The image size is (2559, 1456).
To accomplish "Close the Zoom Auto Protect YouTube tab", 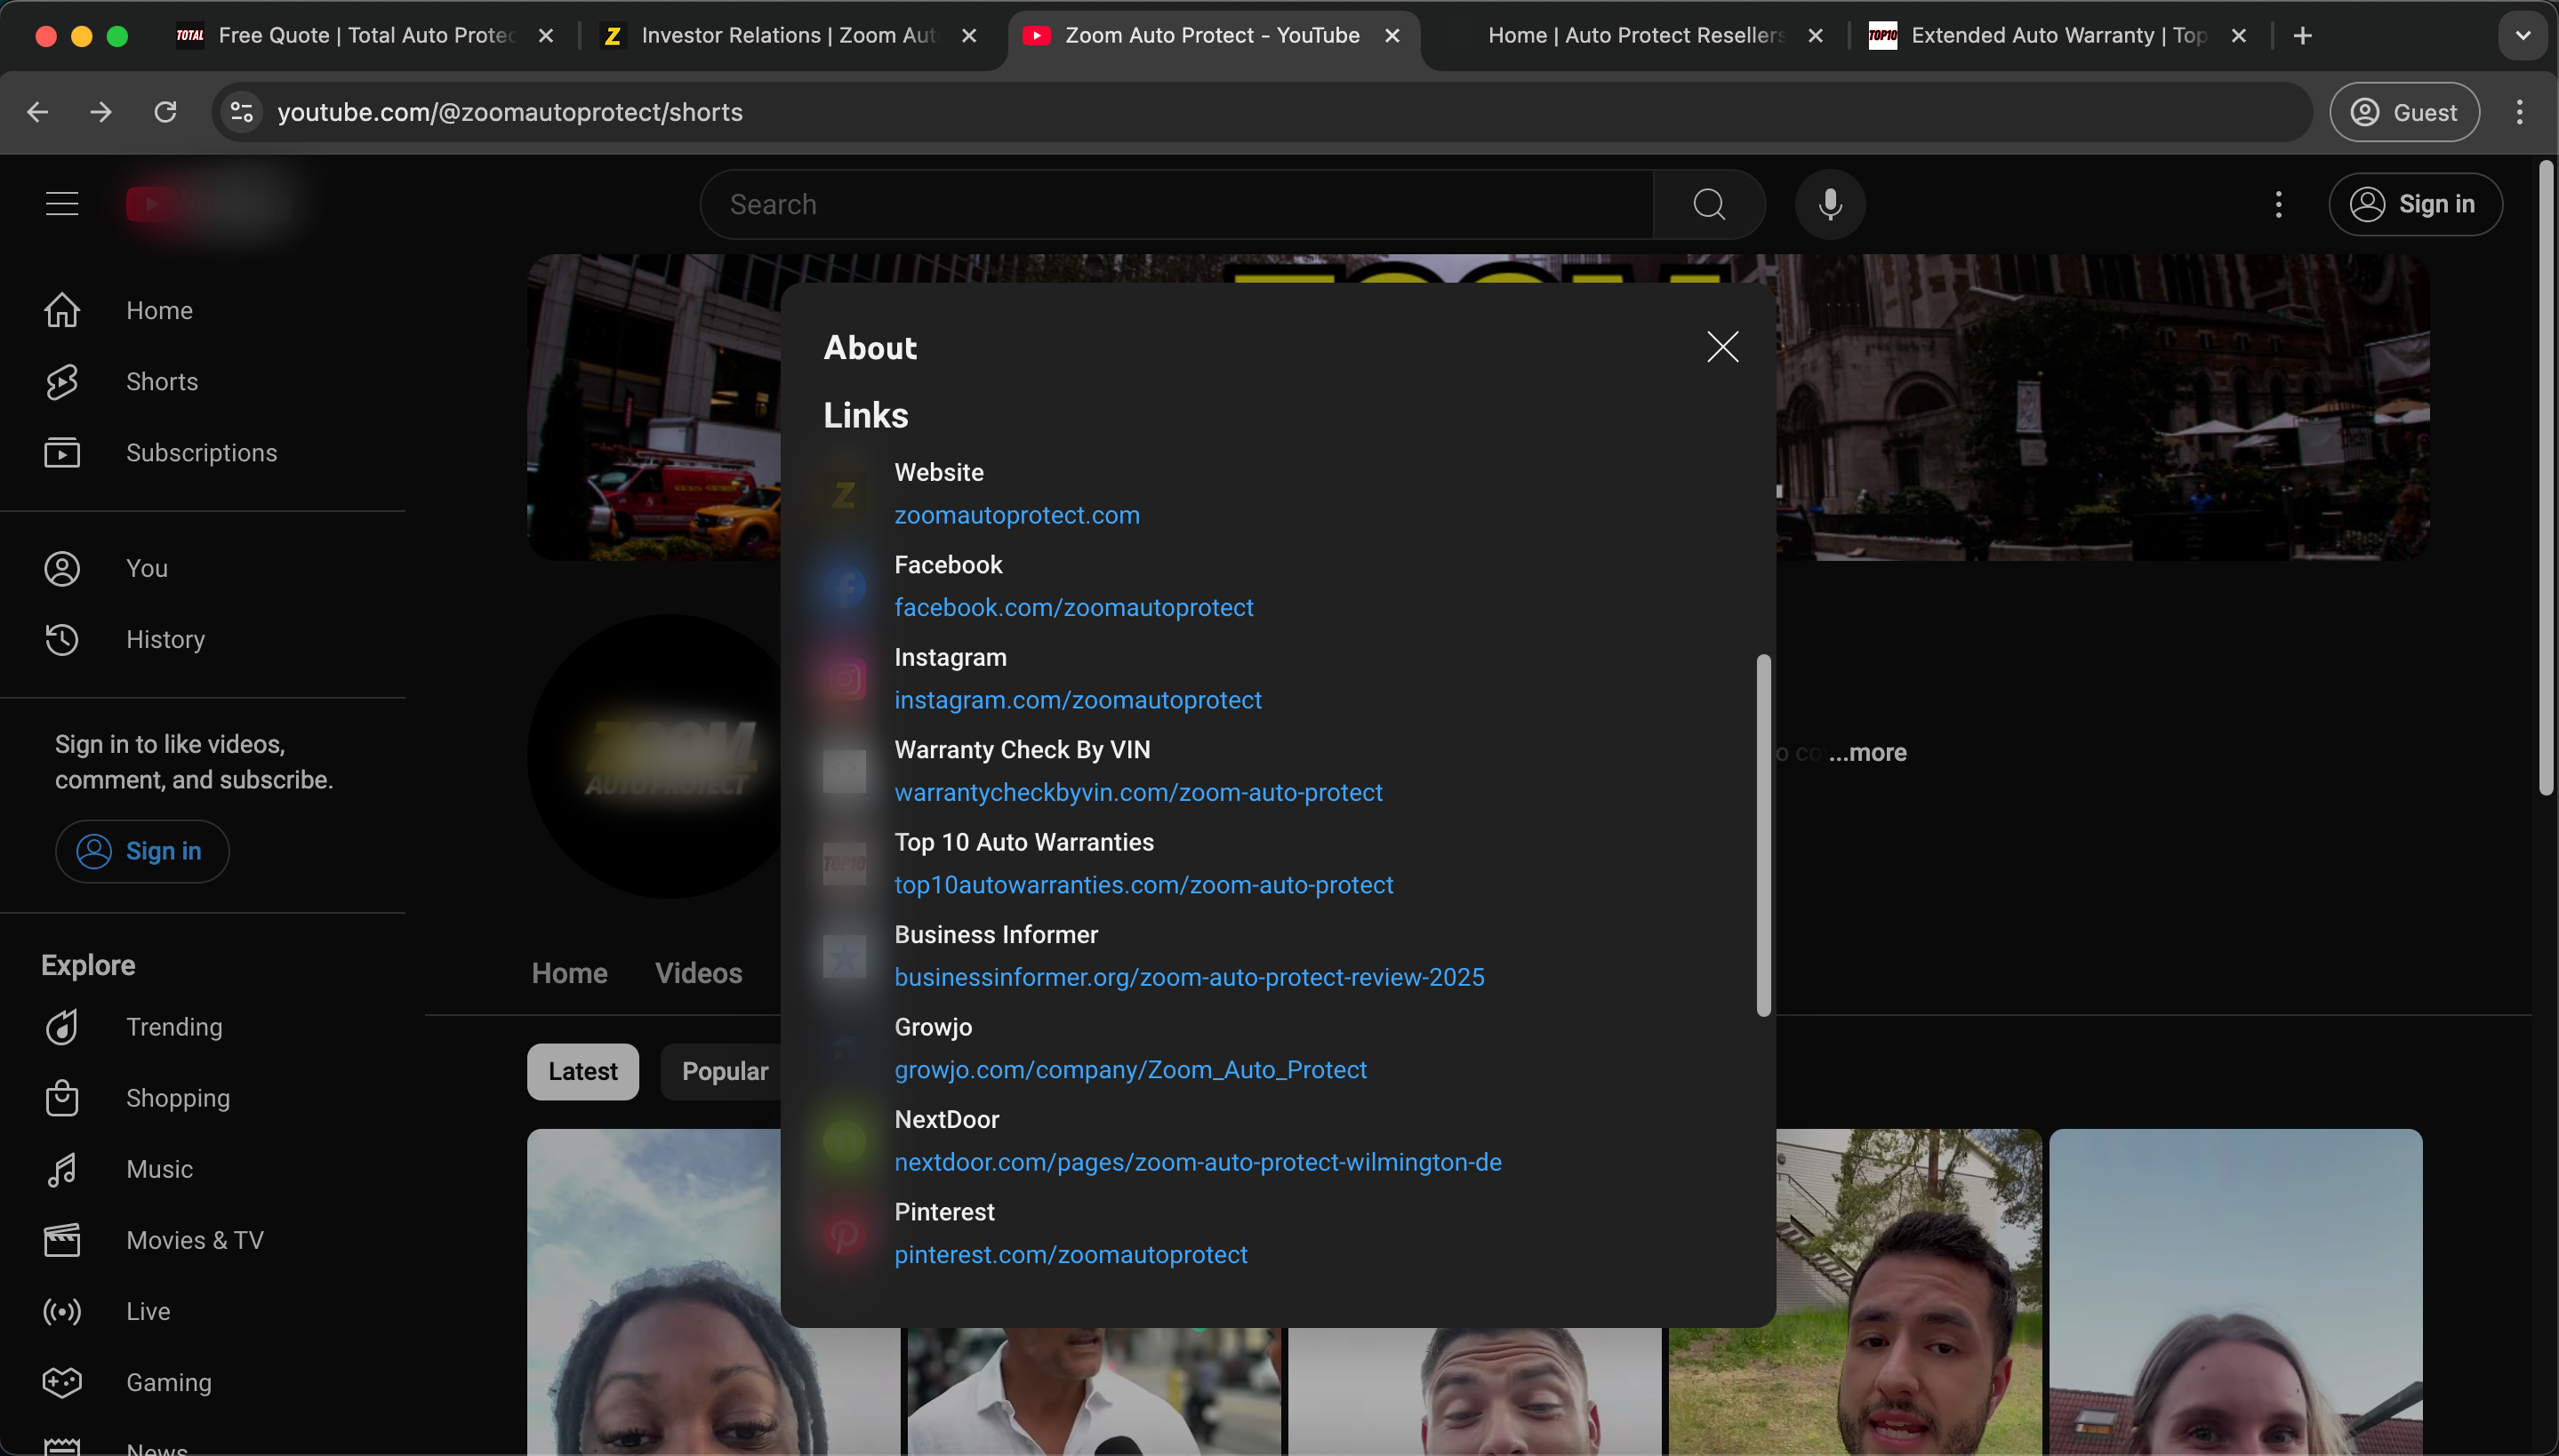I will coord(1391,36).
